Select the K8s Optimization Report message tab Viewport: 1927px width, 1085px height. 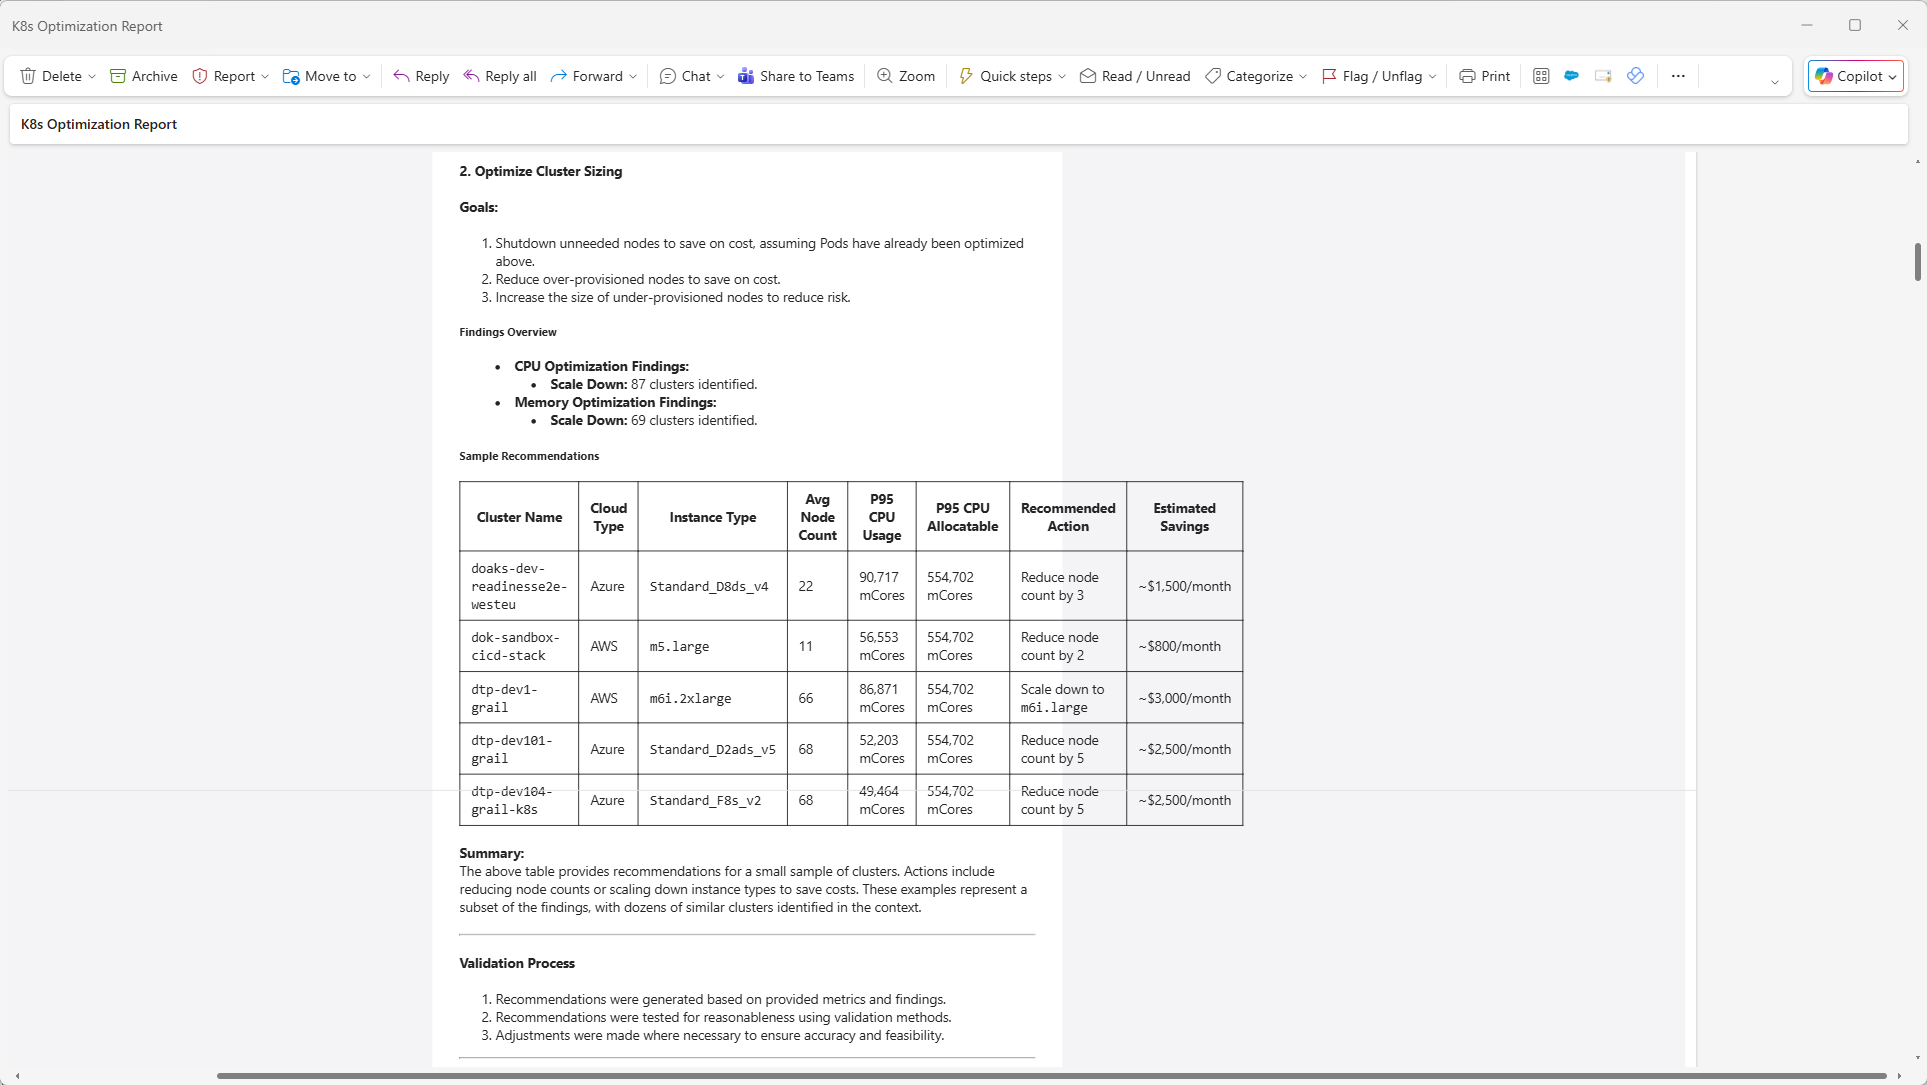(98, 124)
